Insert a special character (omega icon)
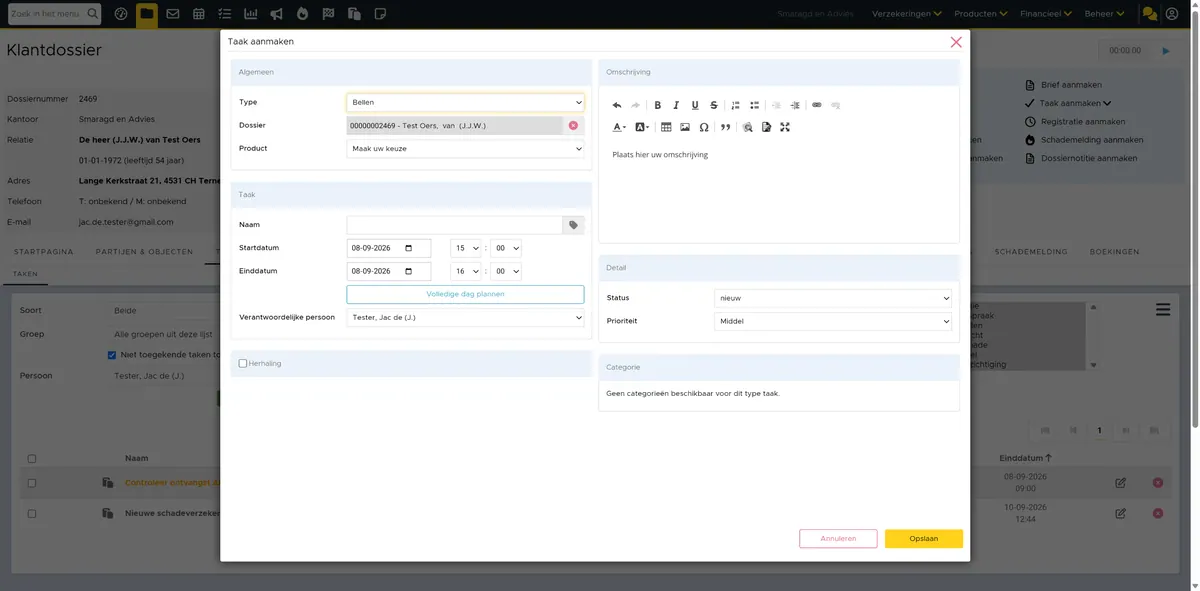Viewport: 1200px width, 591px height. (704, 127)
